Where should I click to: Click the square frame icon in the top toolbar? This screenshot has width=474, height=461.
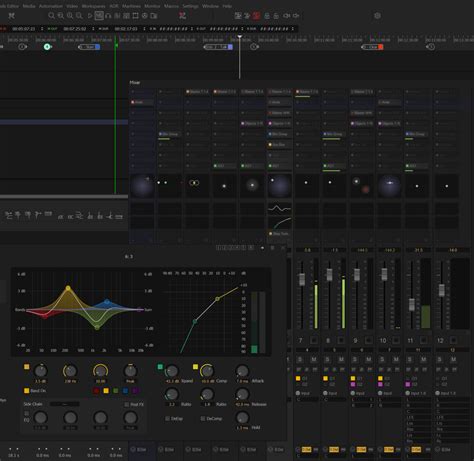pos(135,16)
